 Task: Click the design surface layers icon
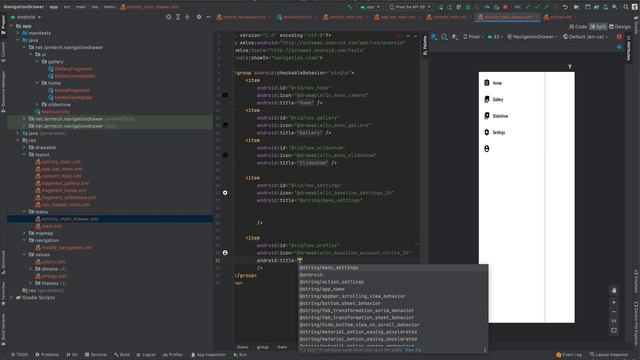point(434,37)
